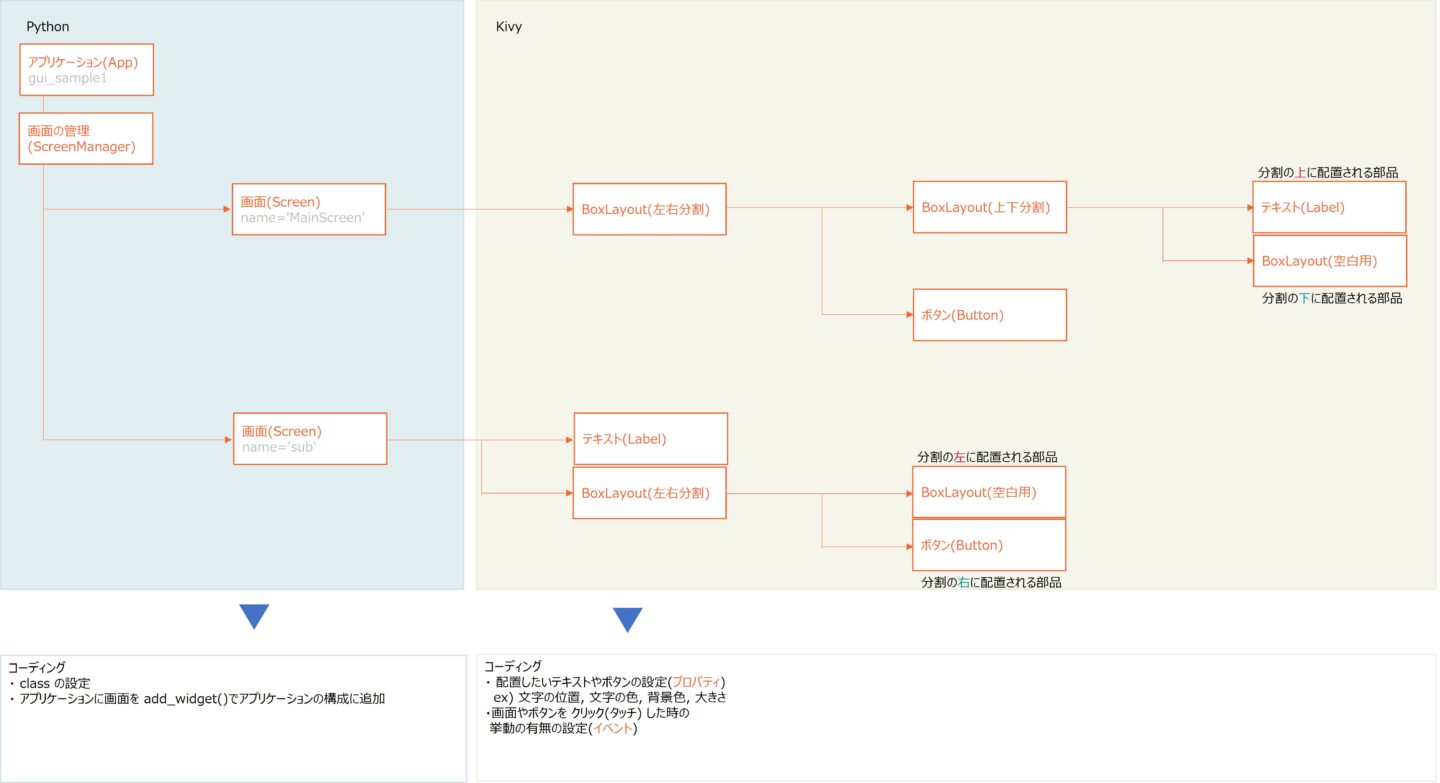
Task: Select the テキスト(Label) box on the right side
Action: click(1330, 207)
